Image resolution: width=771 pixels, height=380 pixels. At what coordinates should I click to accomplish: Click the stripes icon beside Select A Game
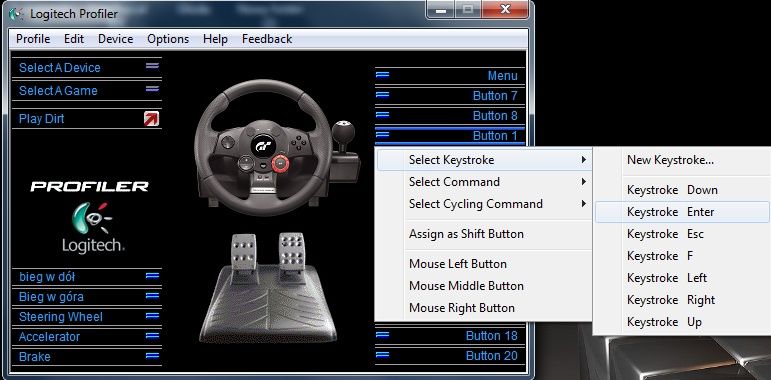(x=152, y=88)
